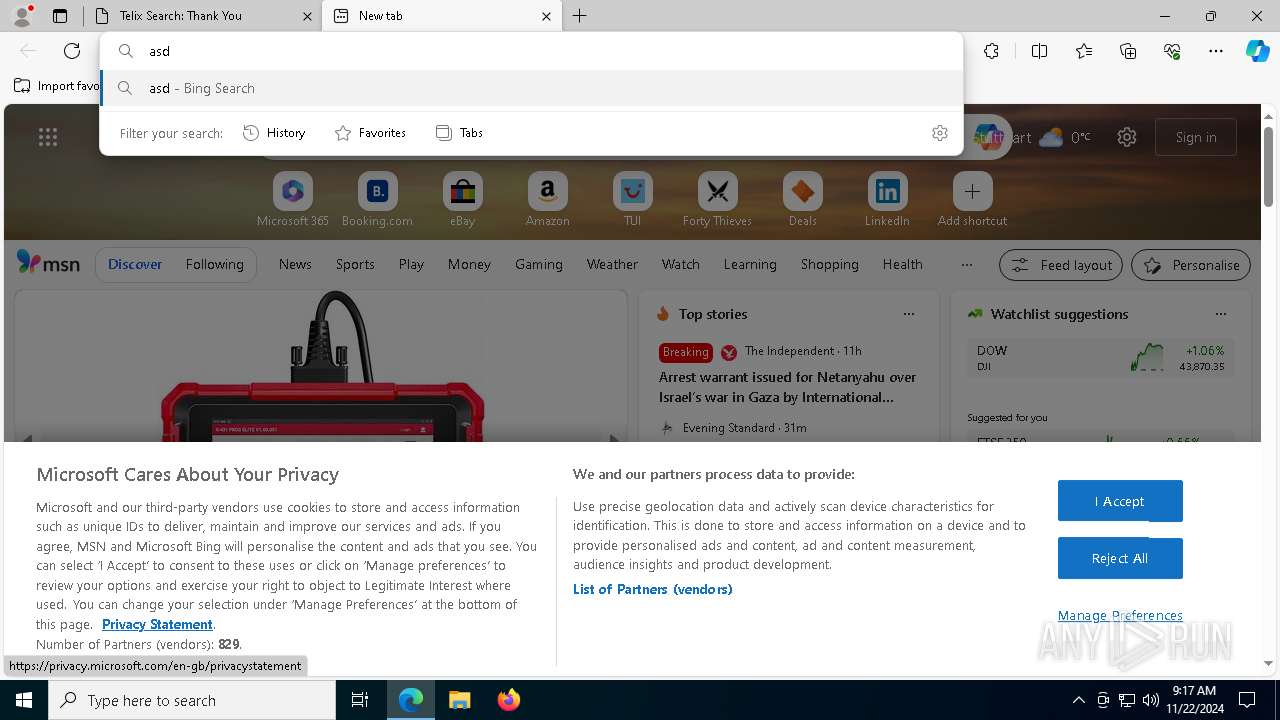This screenshot has height=720, width=1280.
Task: Open eBay shortcut tile
Action: [463, 200]
